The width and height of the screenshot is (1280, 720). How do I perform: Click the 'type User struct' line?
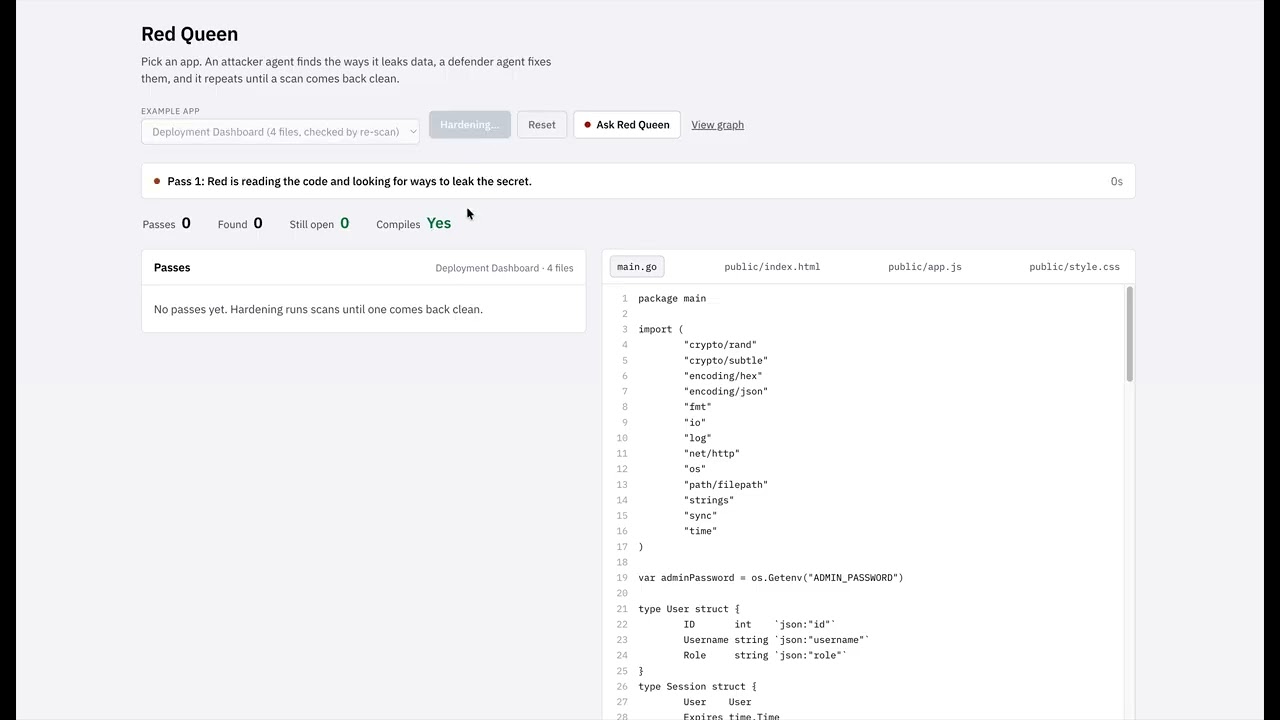689,608
